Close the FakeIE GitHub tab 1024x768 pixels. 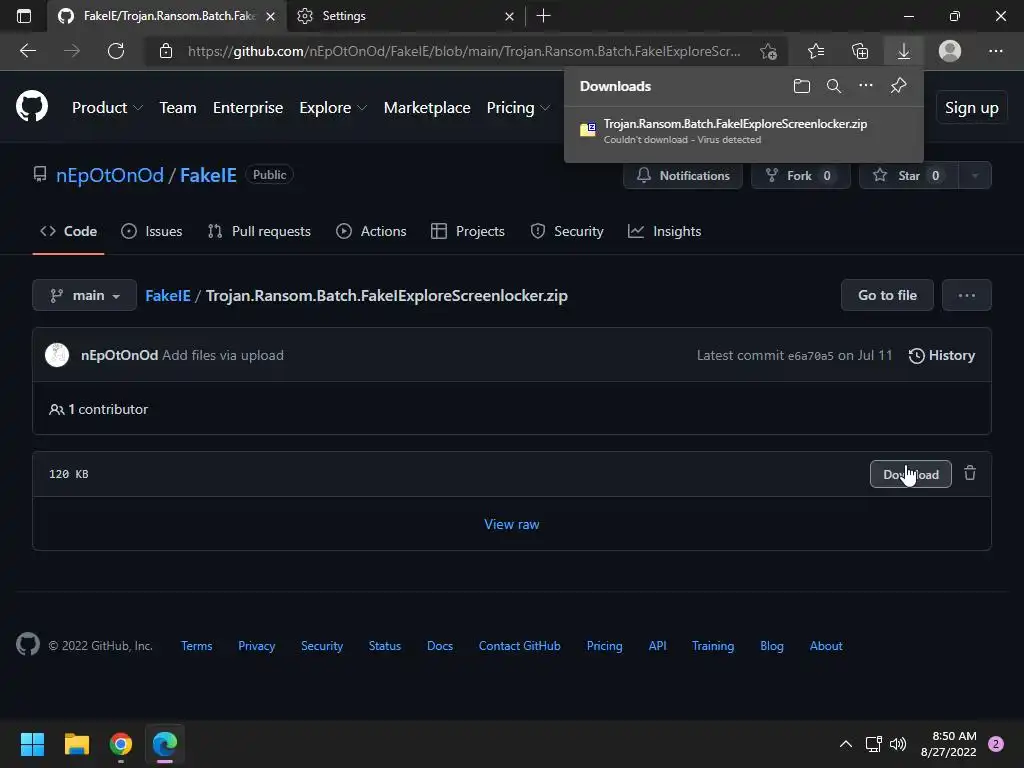(270, 16)
